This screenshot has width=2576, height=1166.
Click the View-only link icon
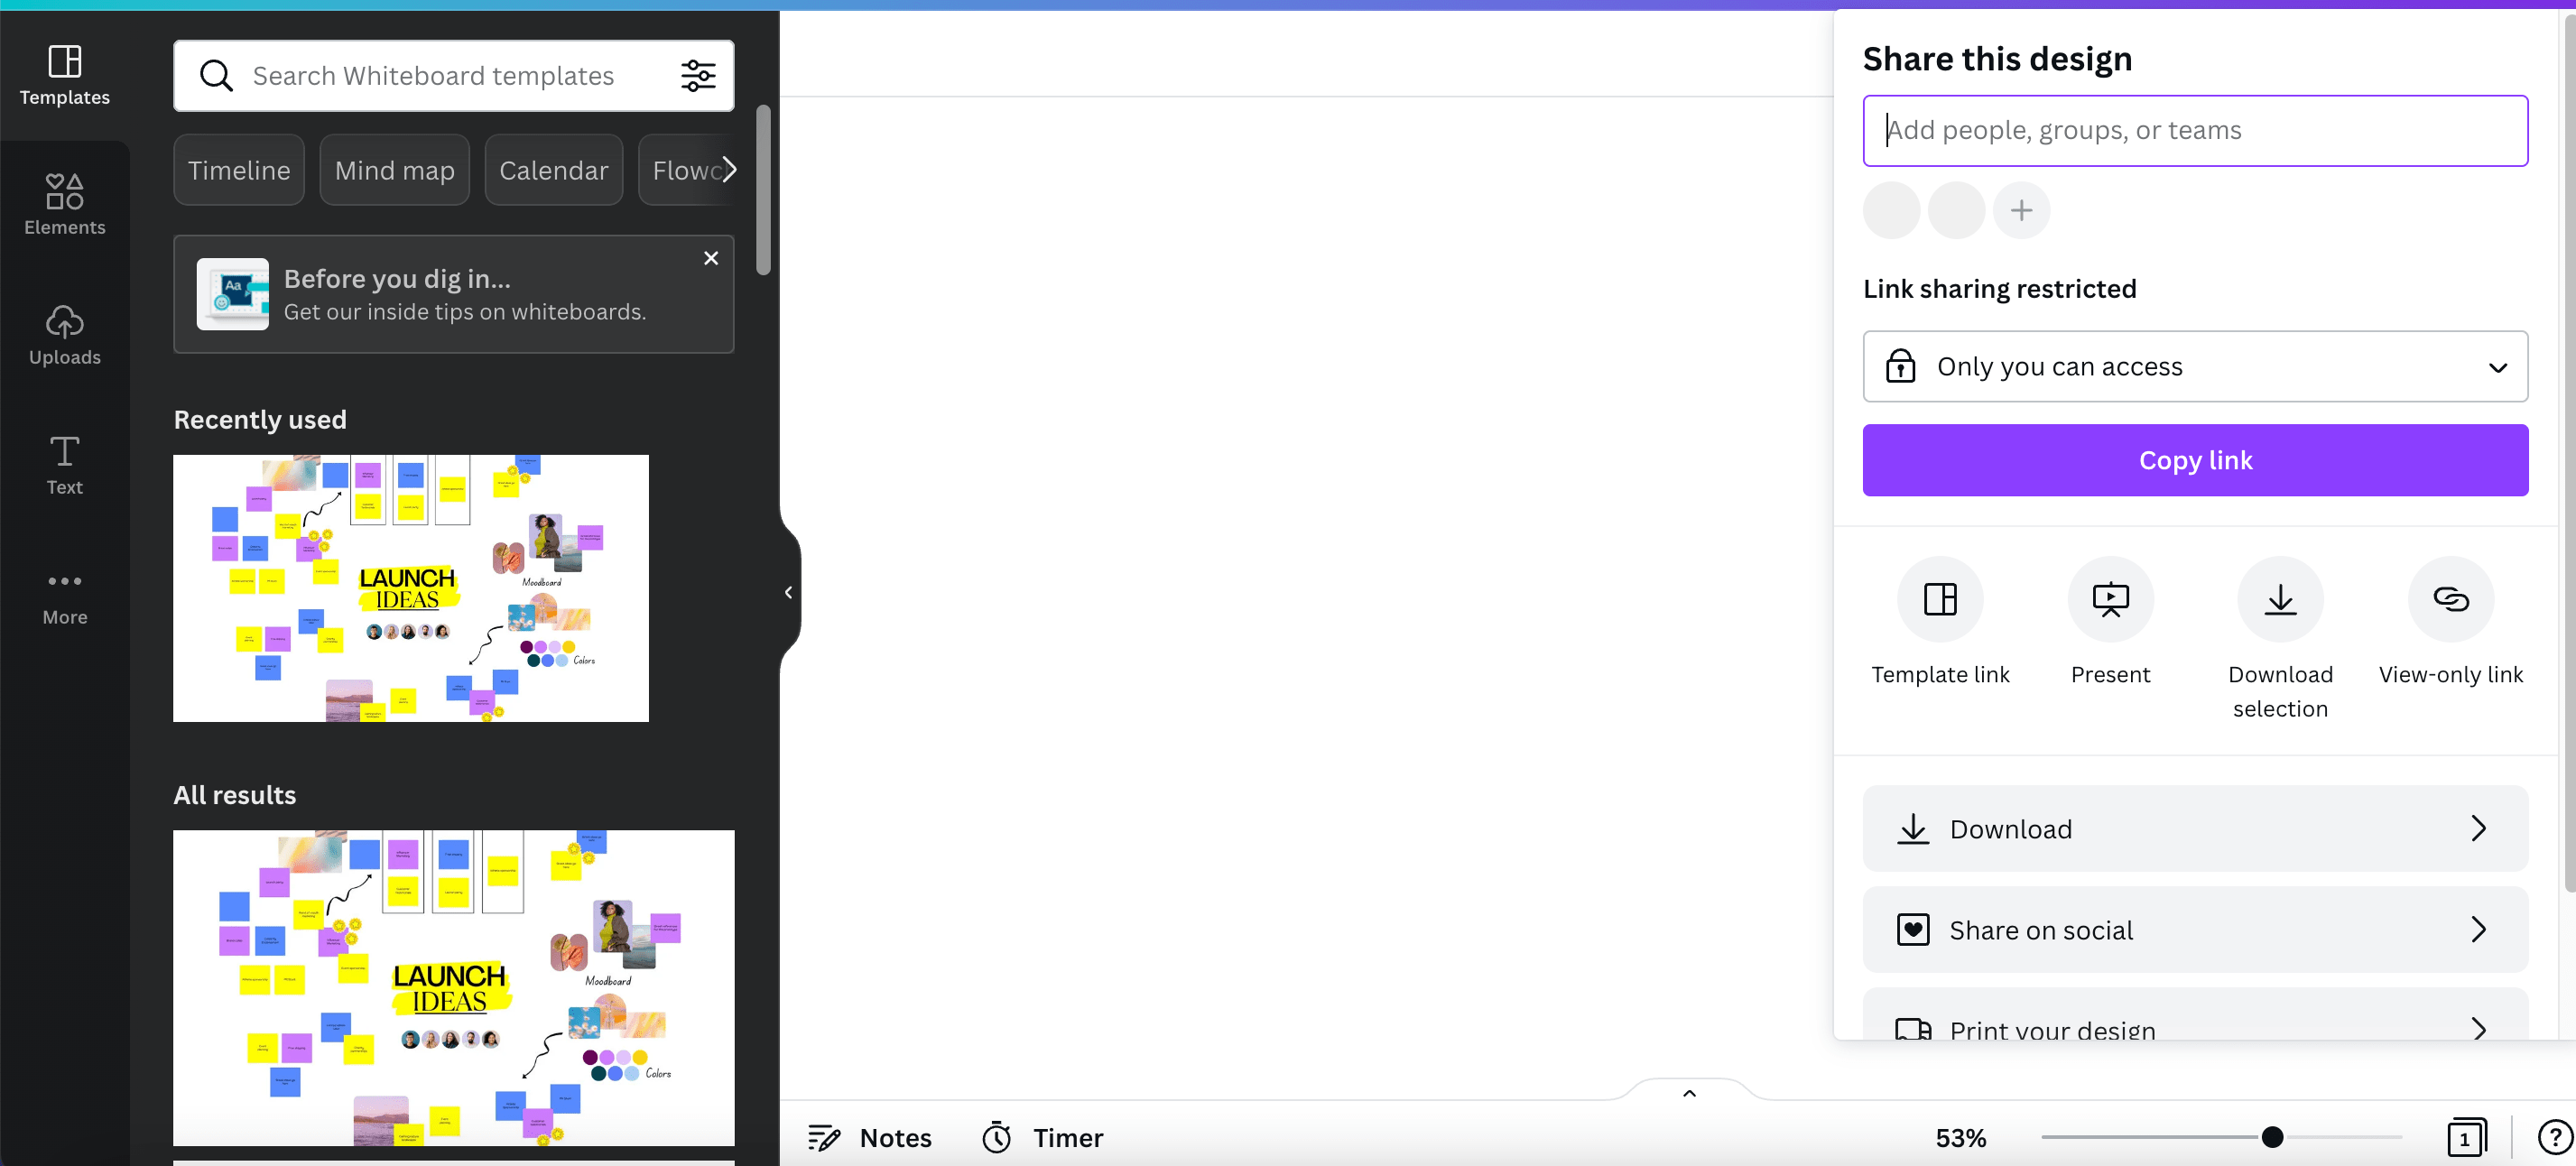click(2450, 599)
